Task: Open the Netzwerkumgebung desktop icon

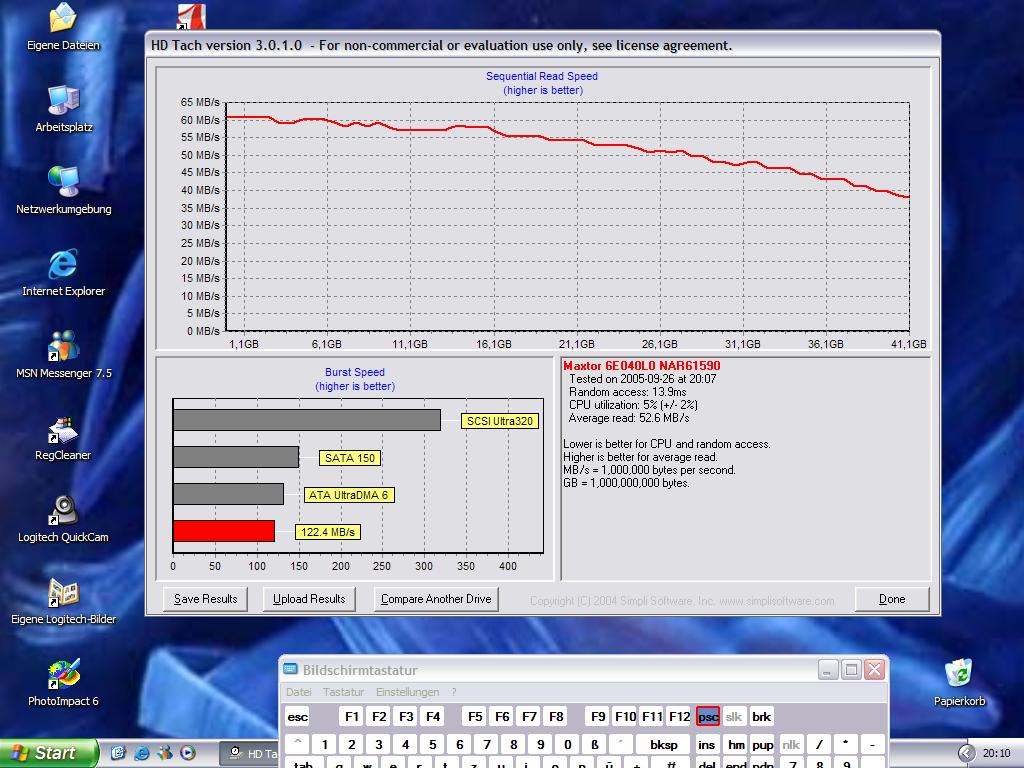Action: [x=63, y=190]
